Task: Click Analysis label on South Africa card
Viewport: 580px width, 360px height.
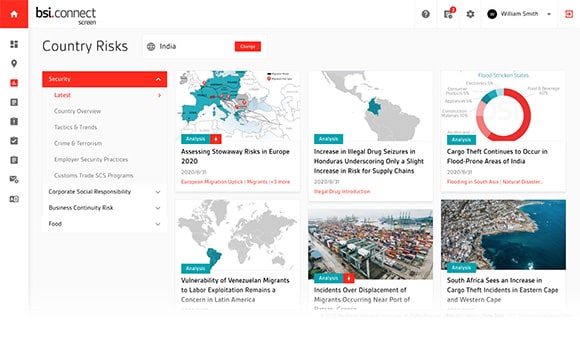Action: [461, 268]
